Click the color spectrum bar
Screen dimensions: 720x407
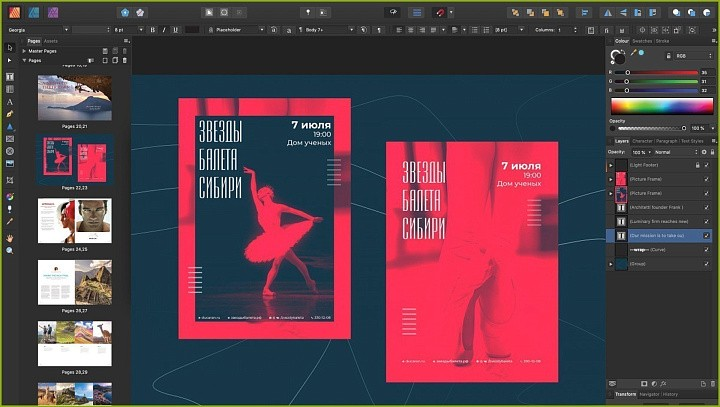point(661,105)
